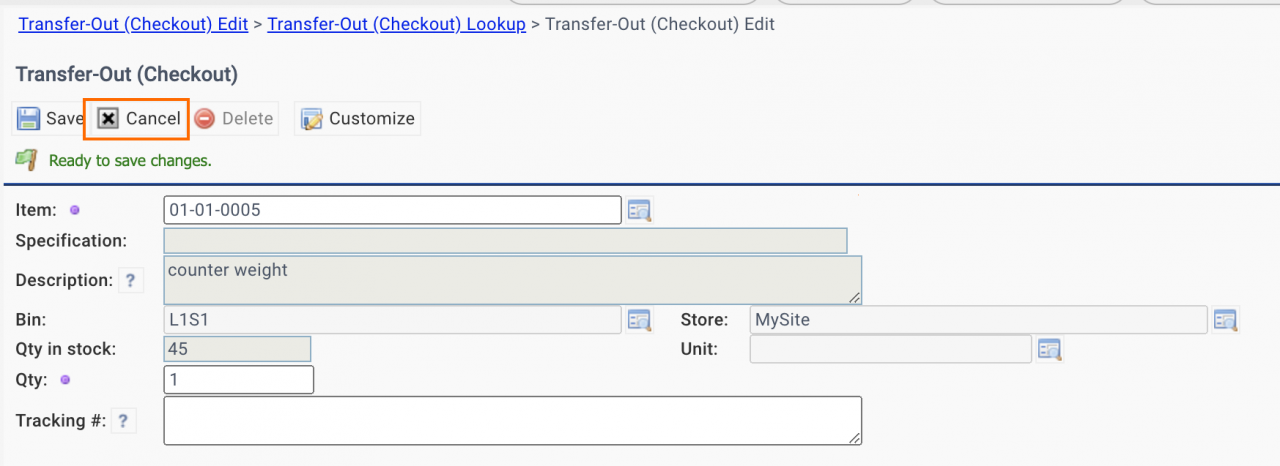Screen dimensions: 1280x466
Task: Open the Unit lookup icon
Action: pos(1049,349)
